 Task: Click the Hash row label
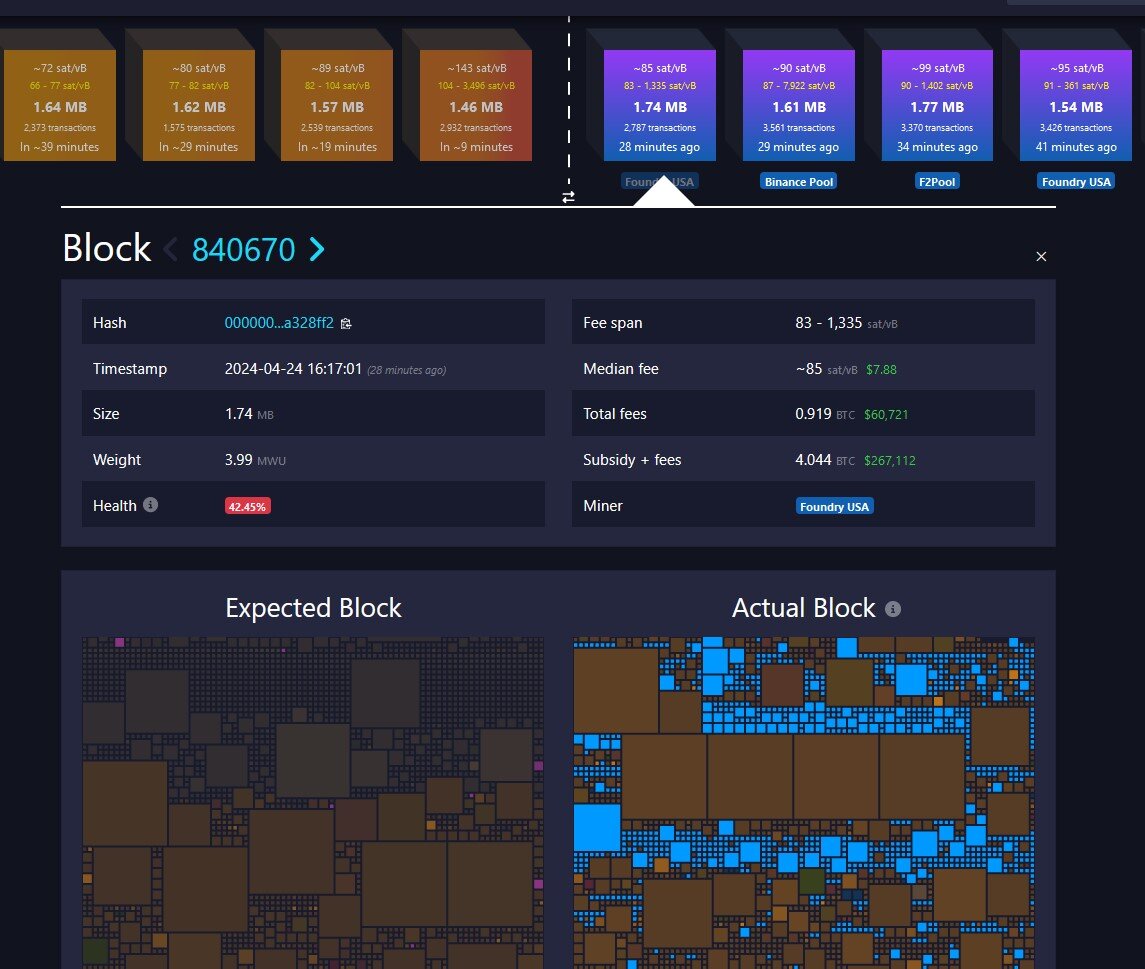pyautogui.click(x=110, y=323)
